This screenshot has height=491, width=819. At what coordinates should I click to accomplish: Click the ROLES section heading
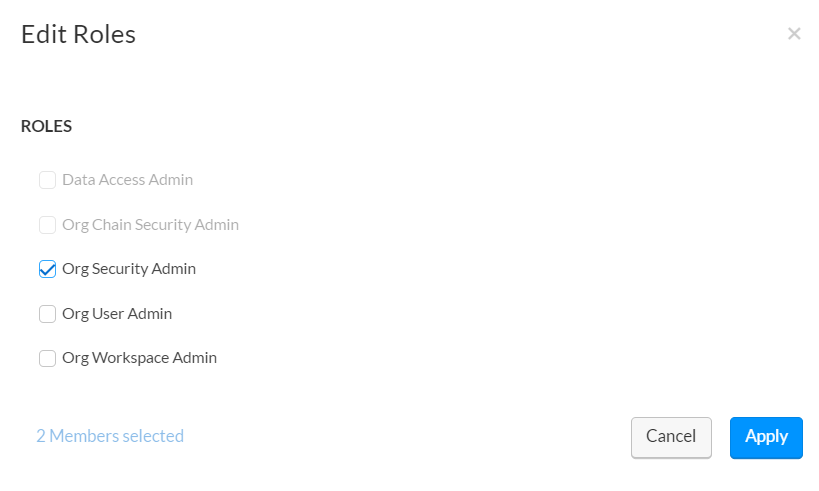click(x=46, y=127)
